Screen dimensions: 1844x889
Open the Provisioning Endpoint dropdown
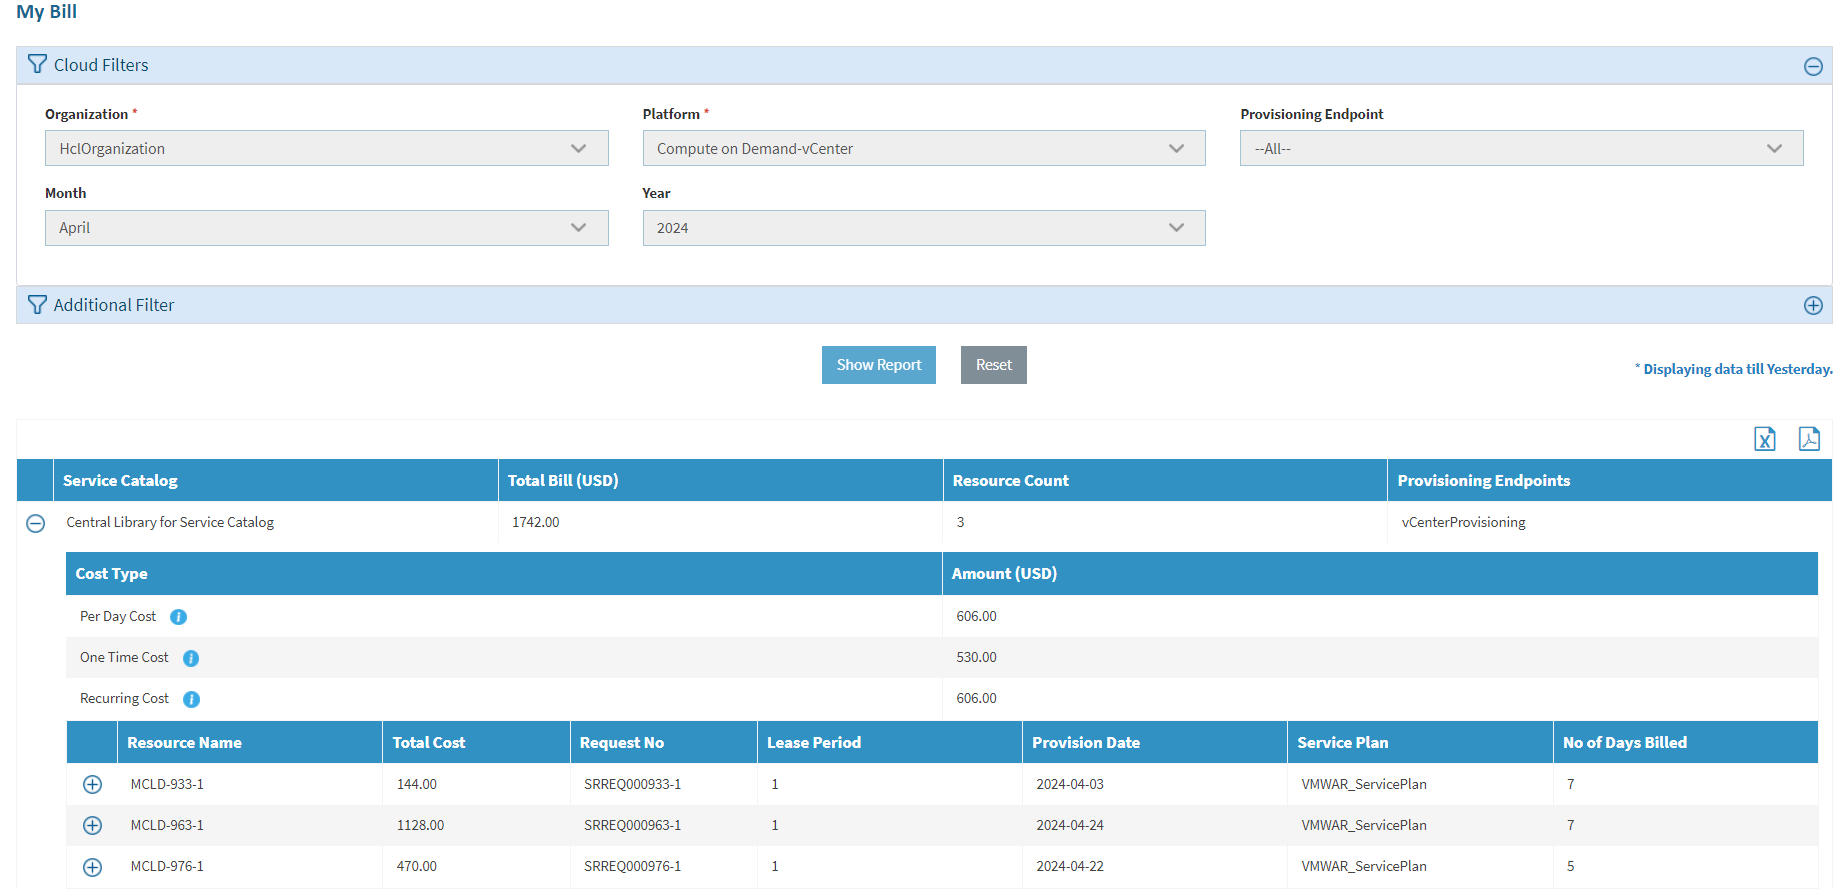tap(1521, 148)
